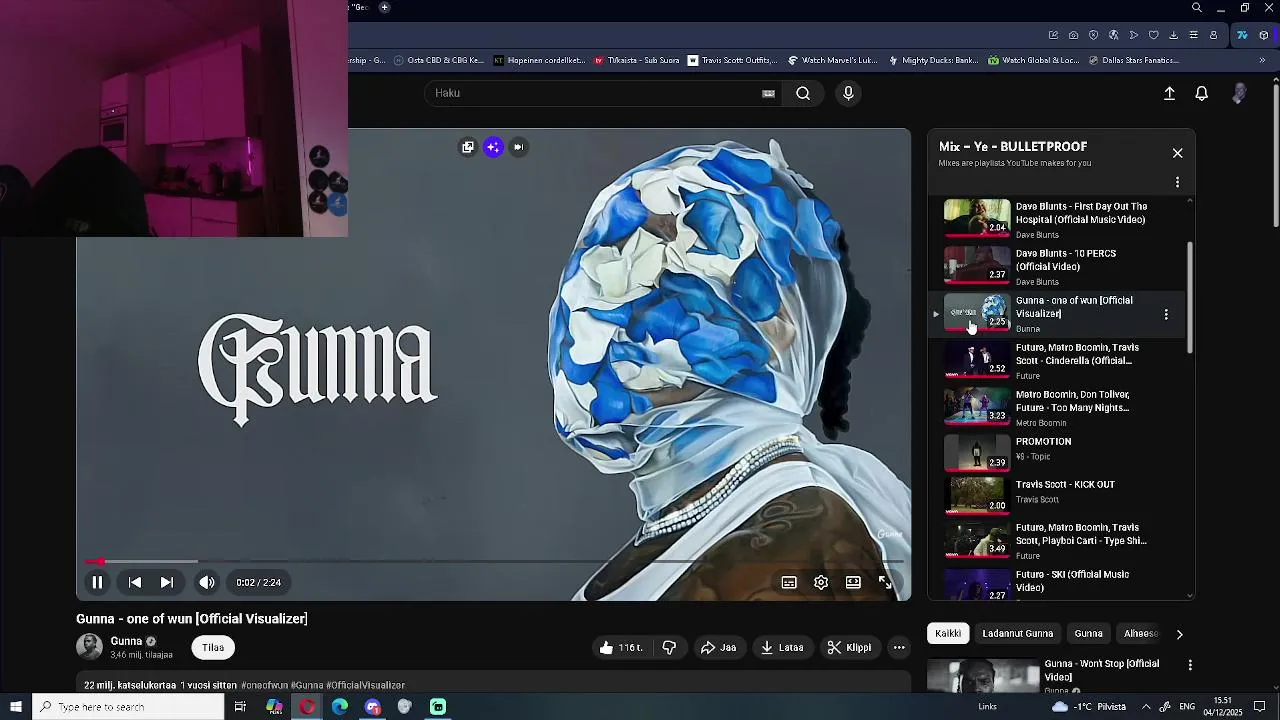Select the Gunna filter chip
Viewport: 1280px width, 720px height.
[x=1088, y=633]
